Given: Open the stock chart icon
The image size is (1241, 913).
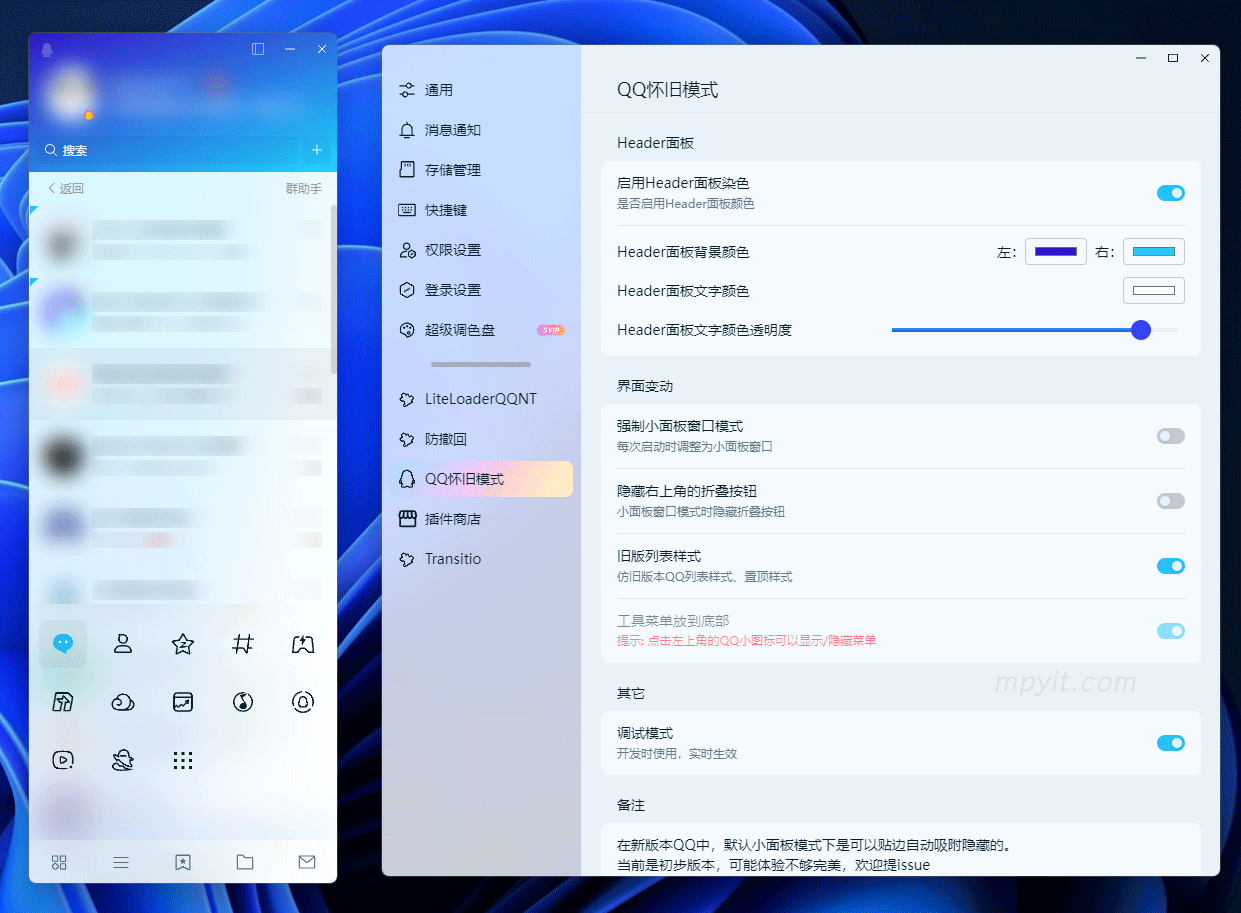Looking at the screenshot, I should pos(183,702).
